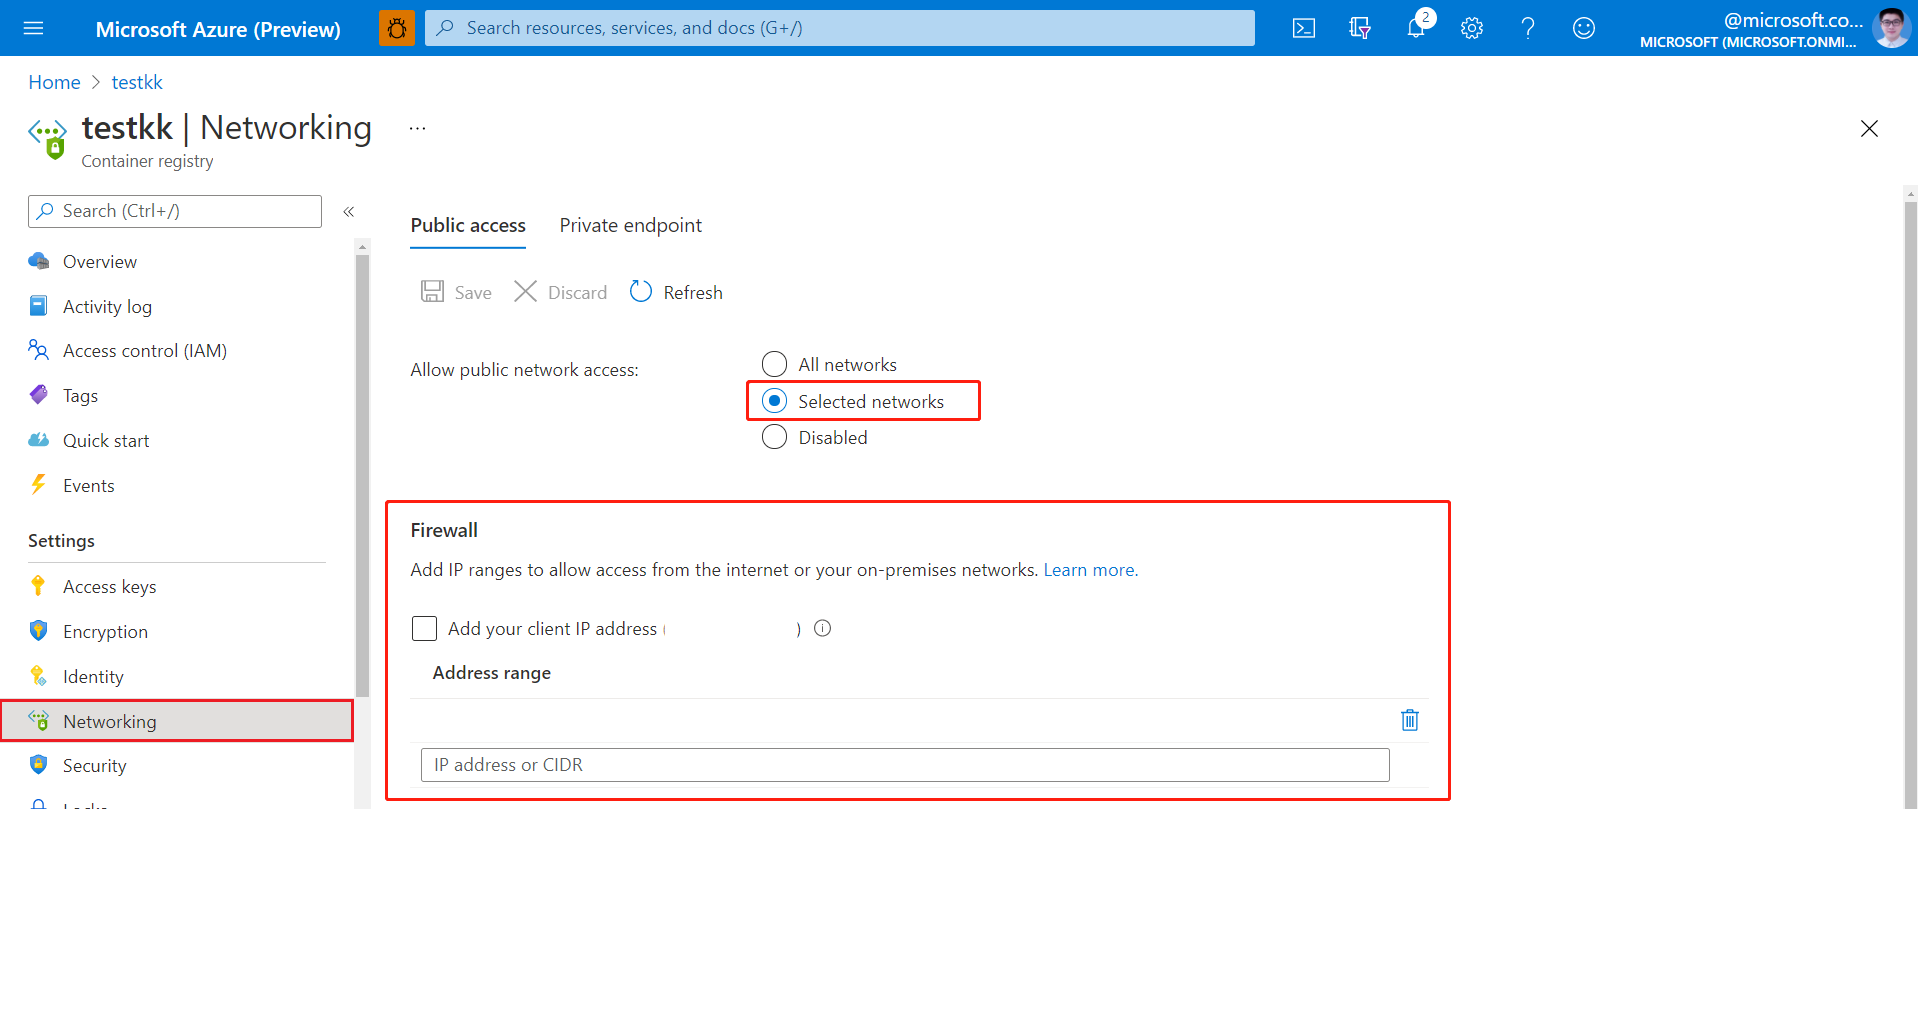Open the Cloud Shell terminal icon

(1303, 28)
